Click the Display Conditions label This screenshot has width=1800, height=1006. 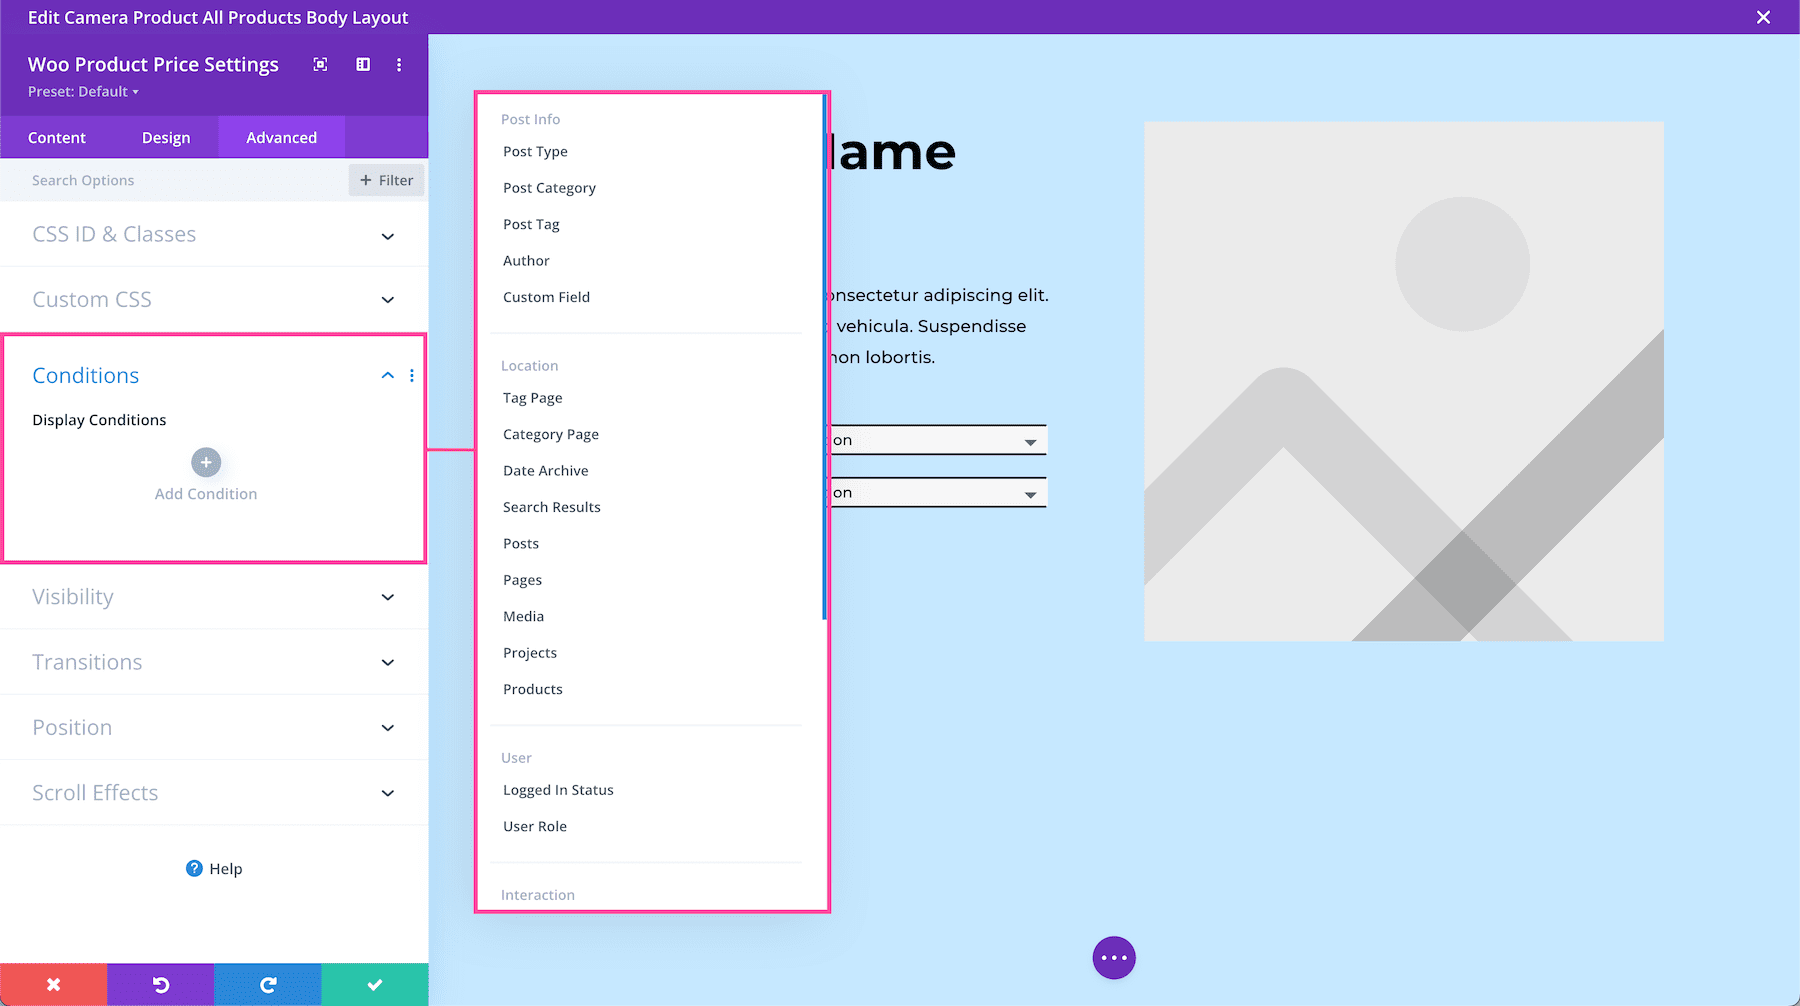click(x=99, y=420)
